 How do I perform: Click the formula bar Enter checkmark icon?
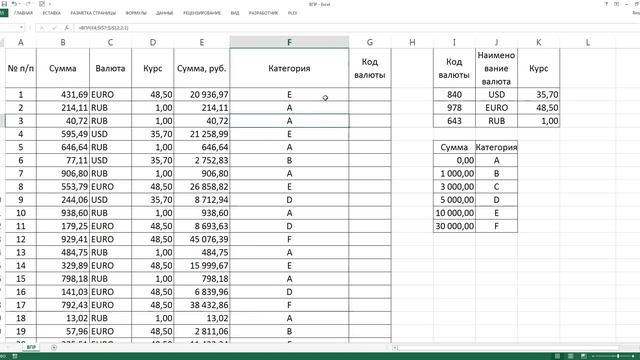54,28
